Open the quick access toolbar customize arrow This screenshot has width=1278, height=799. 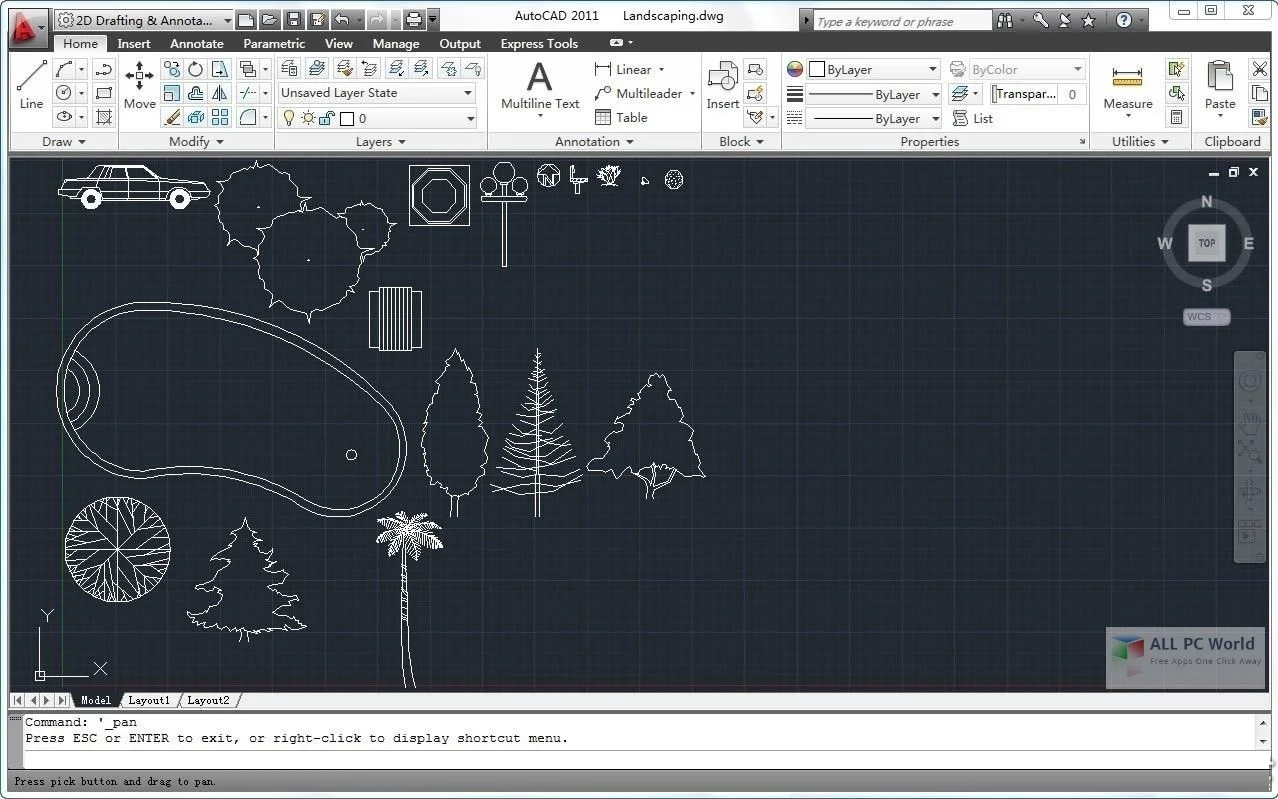point(433,19)
